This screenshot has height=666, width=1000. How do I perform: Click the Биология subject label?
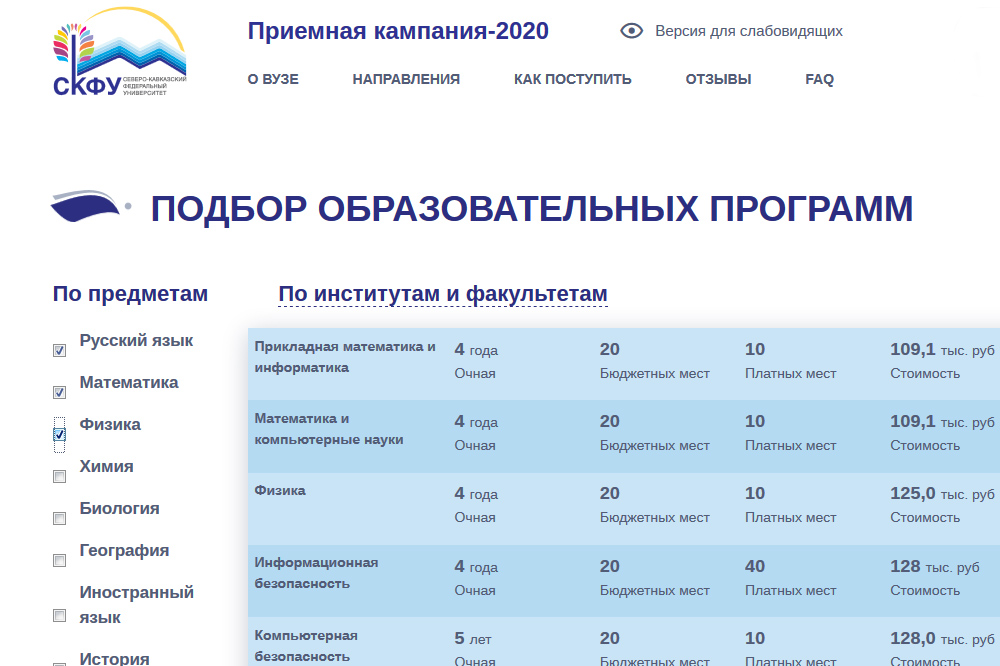tap(119, 508)
